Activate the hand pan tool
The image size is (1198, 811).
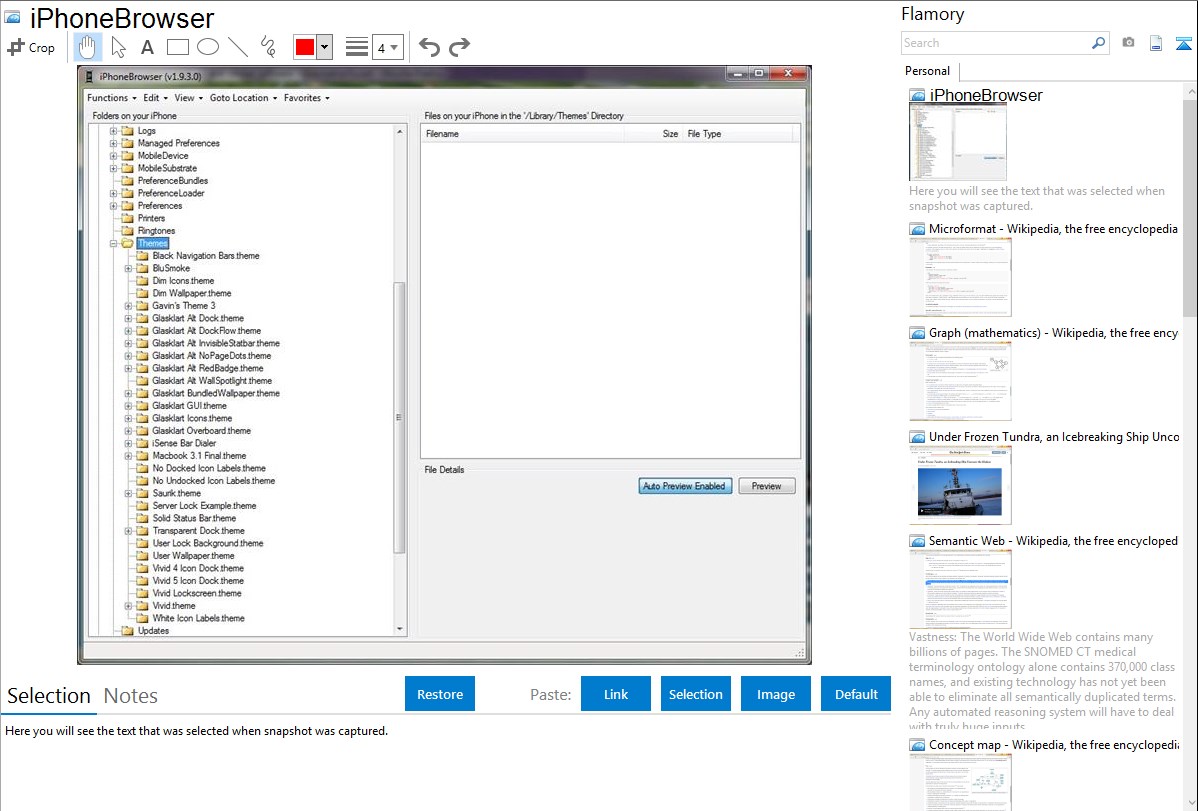pos(87,47)
